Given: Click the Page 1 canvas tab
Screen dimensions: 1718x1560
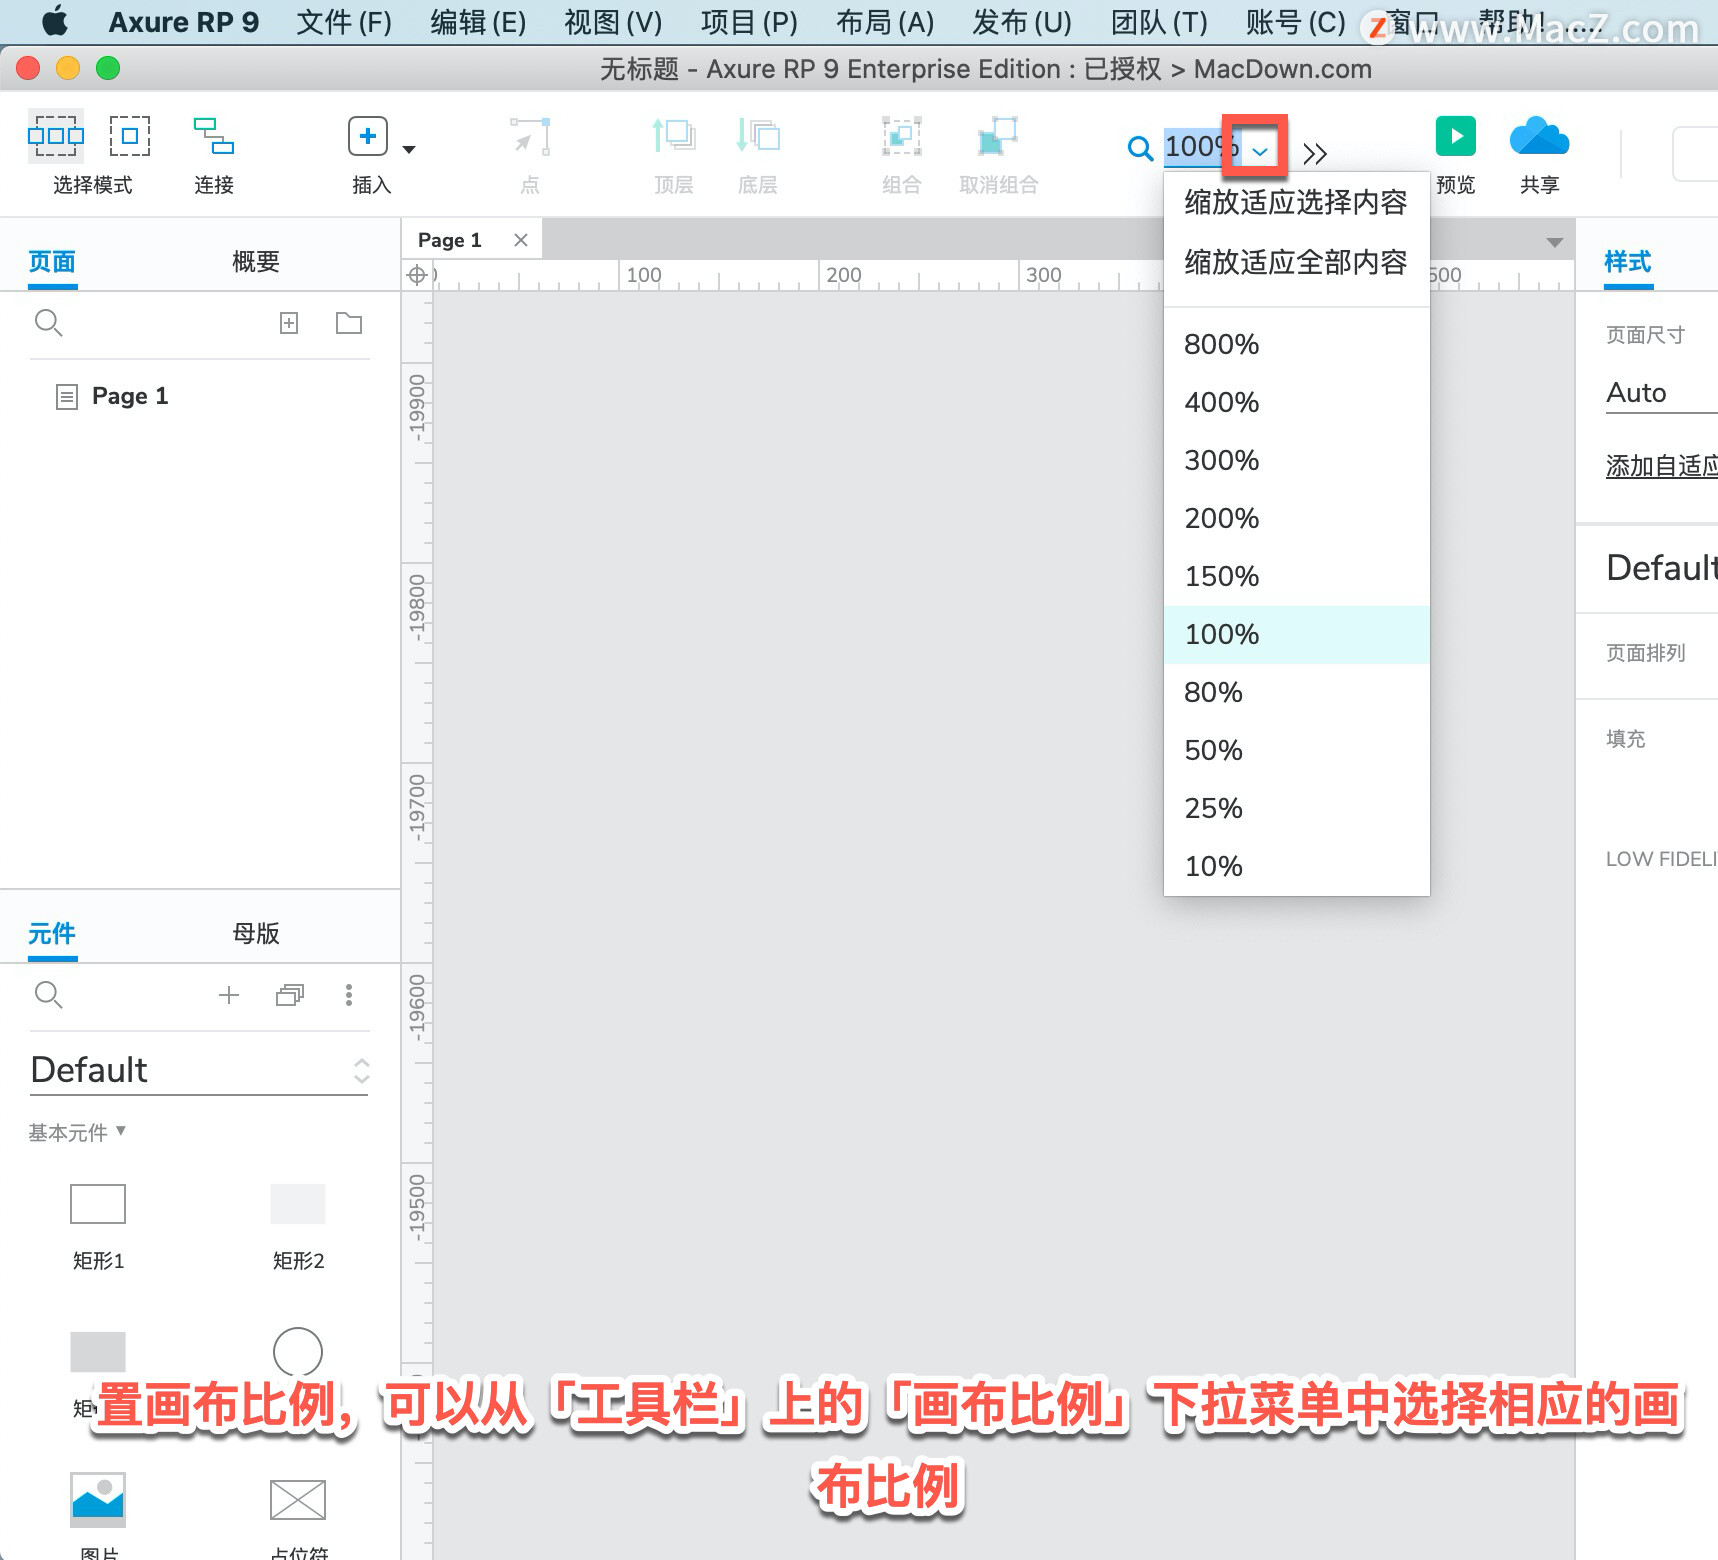Looking at the screenshot, I should click(450, 240).
